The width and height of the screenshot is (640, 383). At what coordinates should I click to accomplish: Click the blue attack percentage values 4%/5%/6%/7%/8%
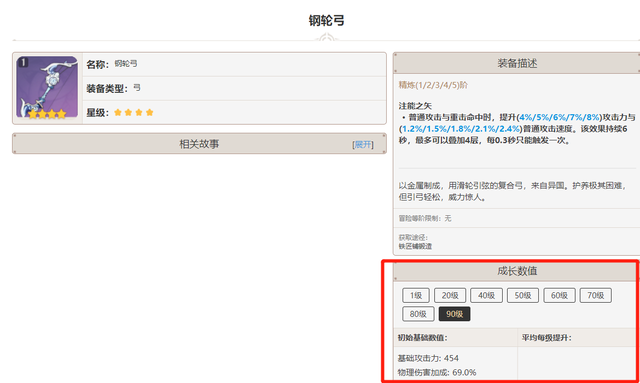coord(559,117)
